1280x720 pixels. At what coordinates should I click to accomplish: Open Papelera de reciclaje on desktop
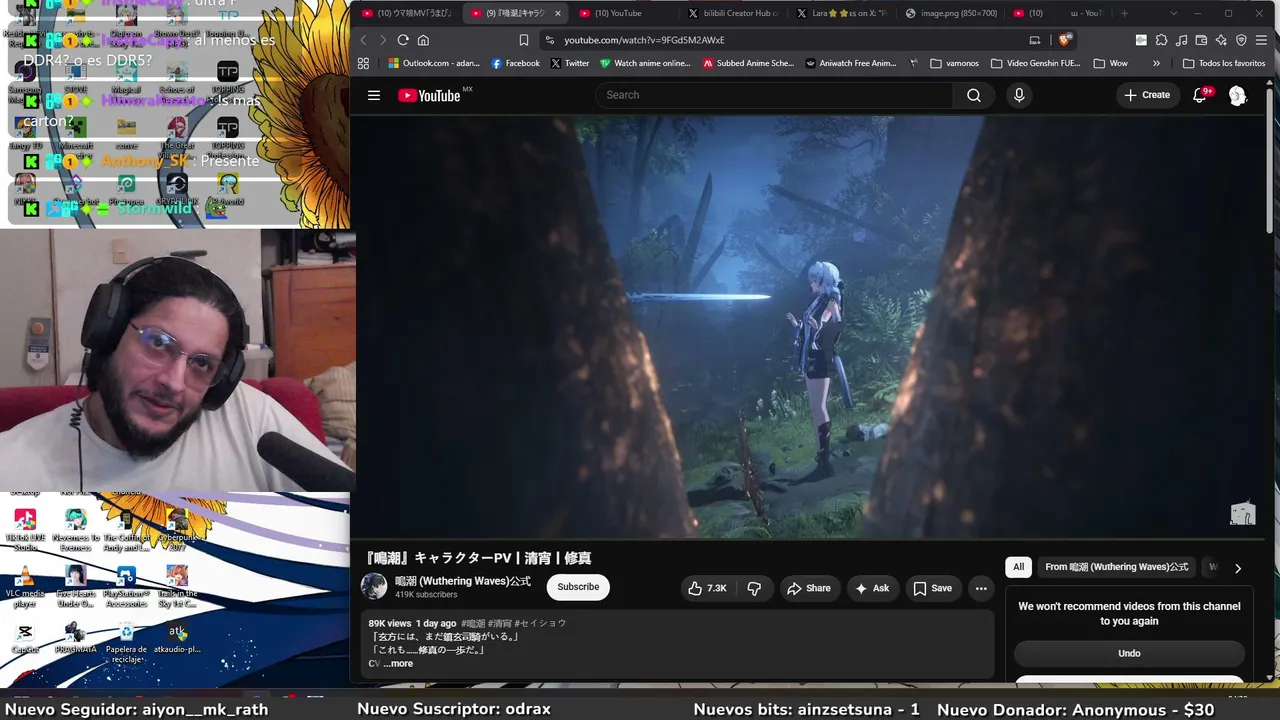[126, 642]
